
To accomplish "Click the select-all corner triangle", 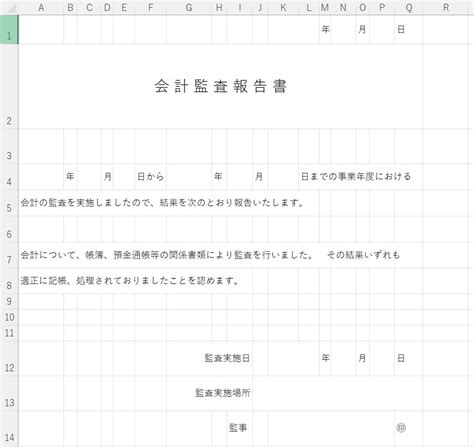I will coord(9,7).
